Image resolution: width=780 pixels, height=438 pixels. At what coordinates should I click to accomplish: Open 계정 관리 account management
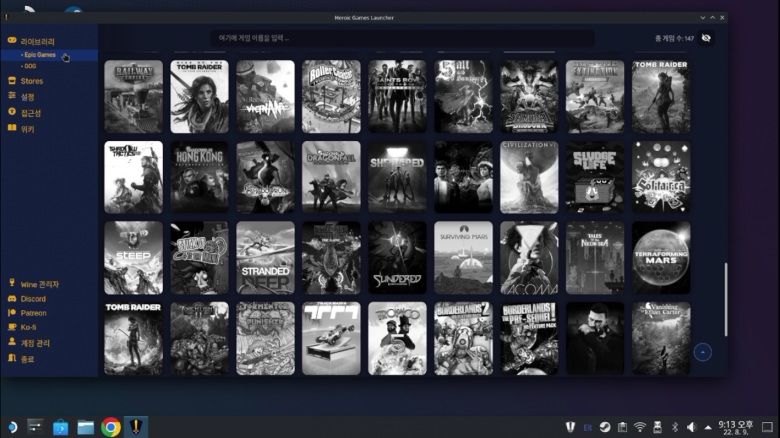tap(29, 343)
